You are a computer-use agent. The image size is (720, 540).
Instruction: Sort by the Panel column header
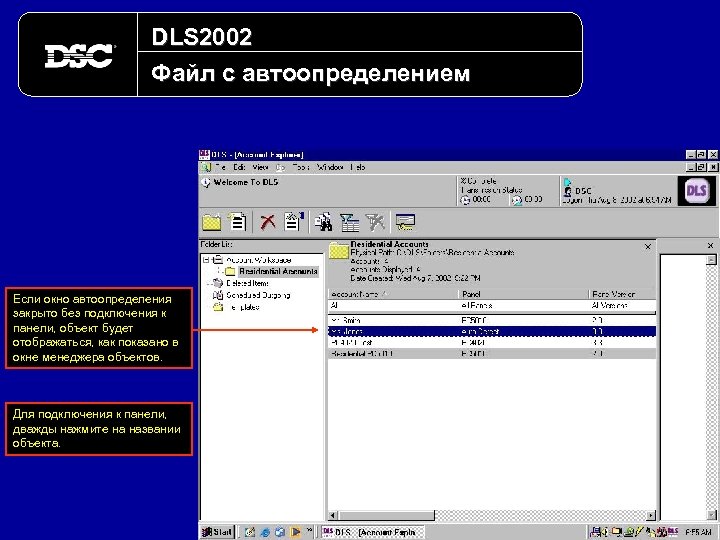[x=523, y=294]
